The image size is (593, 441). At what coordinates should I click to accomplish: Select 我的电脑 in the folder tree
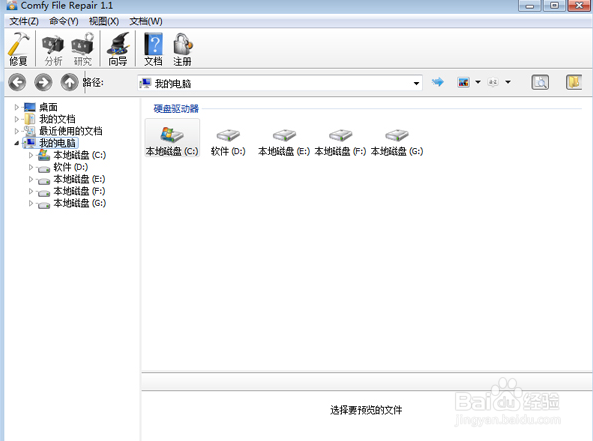57,143
